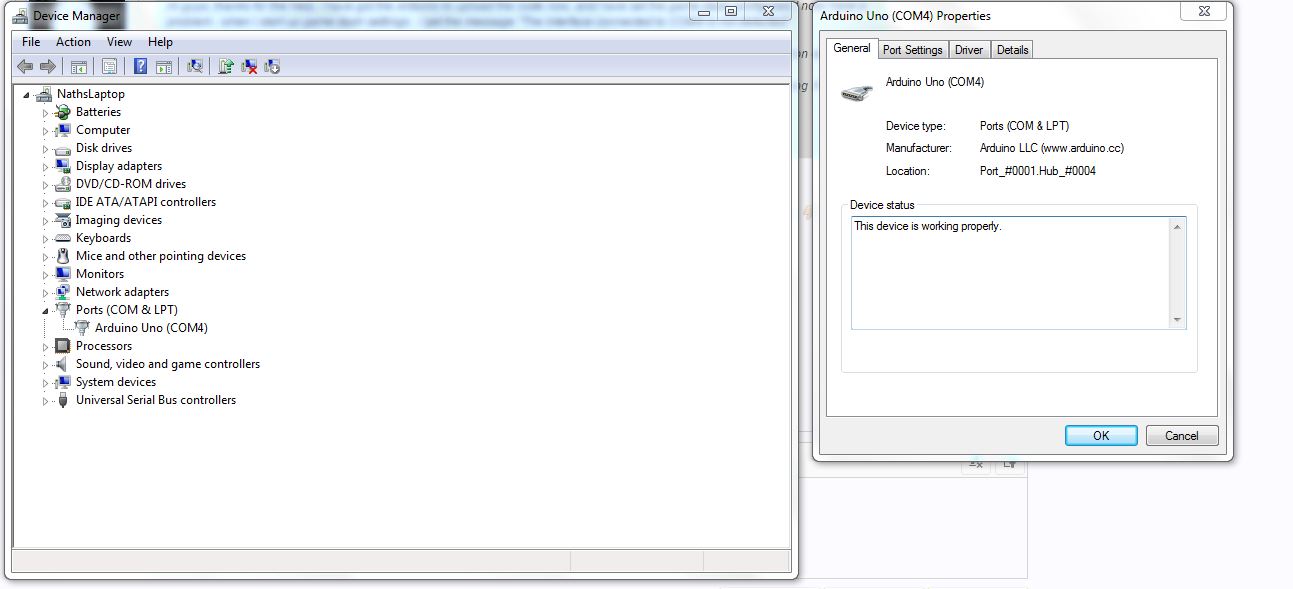
Task: Select the Processors category icon
Action: tap(63, 346)
